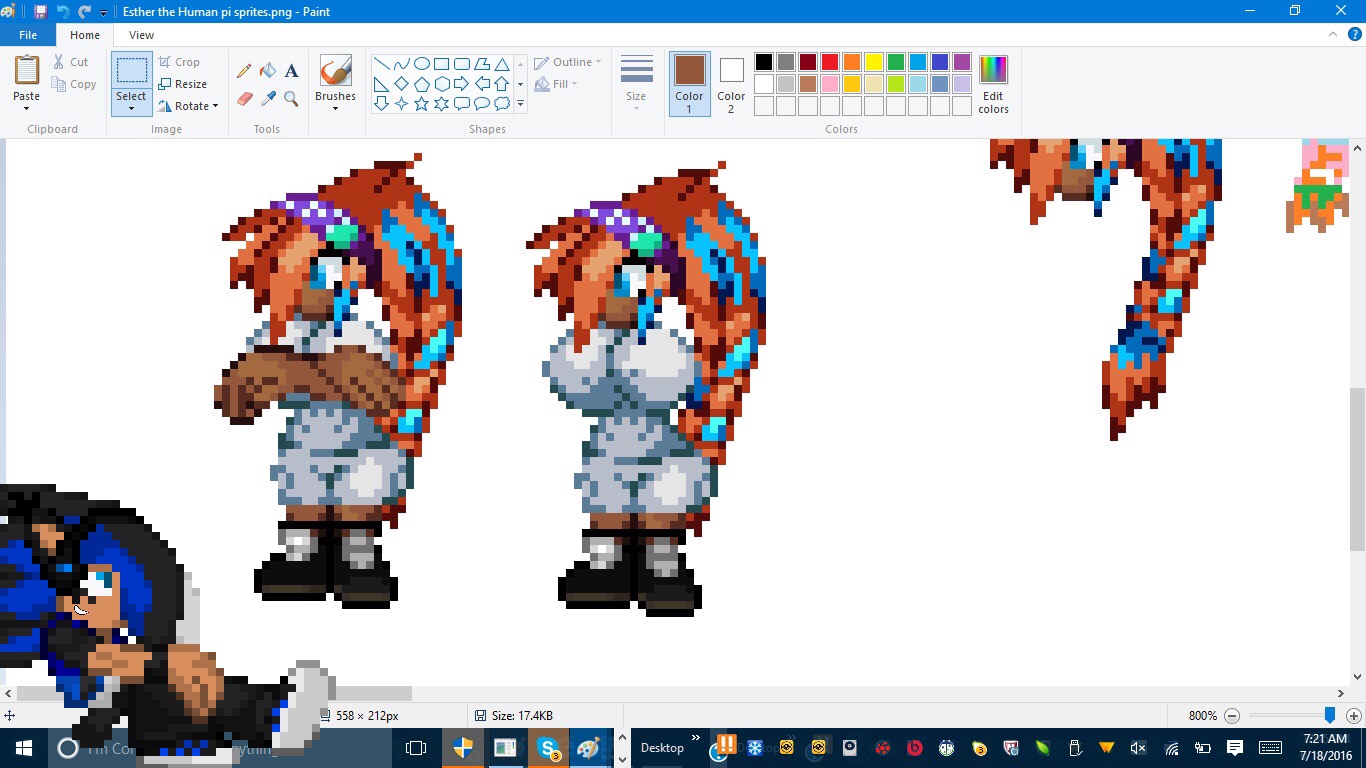Image resolution: width=1366 pixels, height=768 pixels.
Task: Open the Edit colors dialog
Action: coord(993,84)
